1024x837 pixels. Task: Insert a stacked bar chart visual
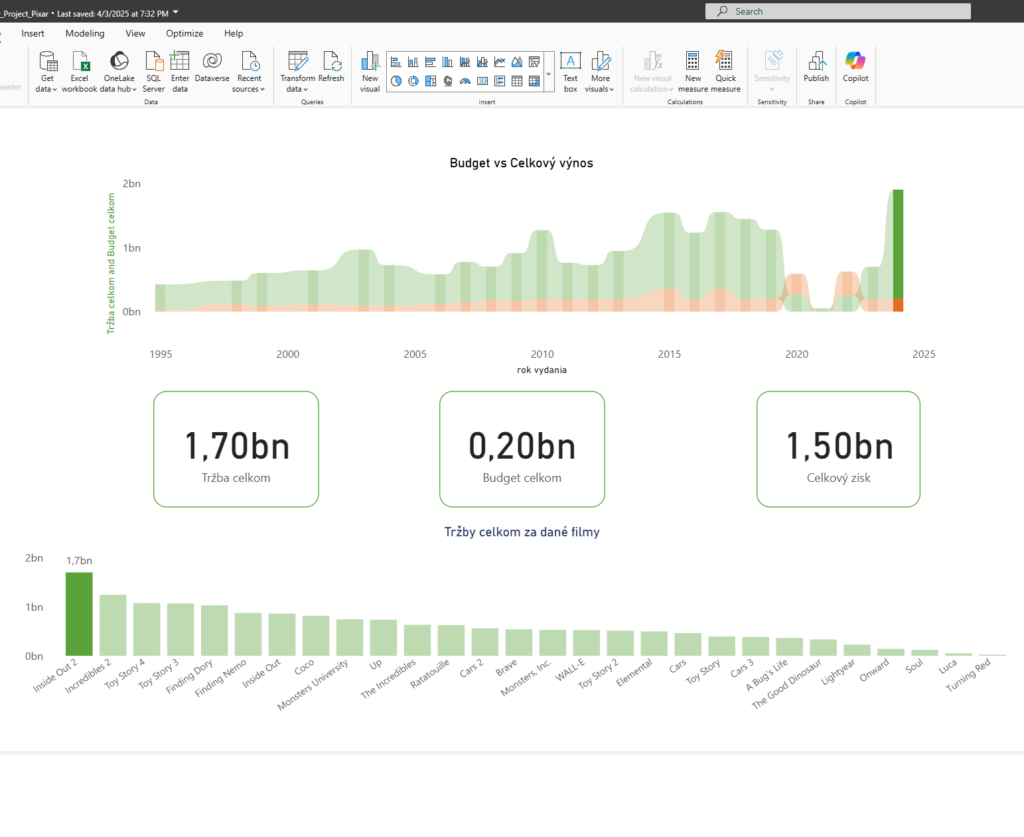click(396, 62)
